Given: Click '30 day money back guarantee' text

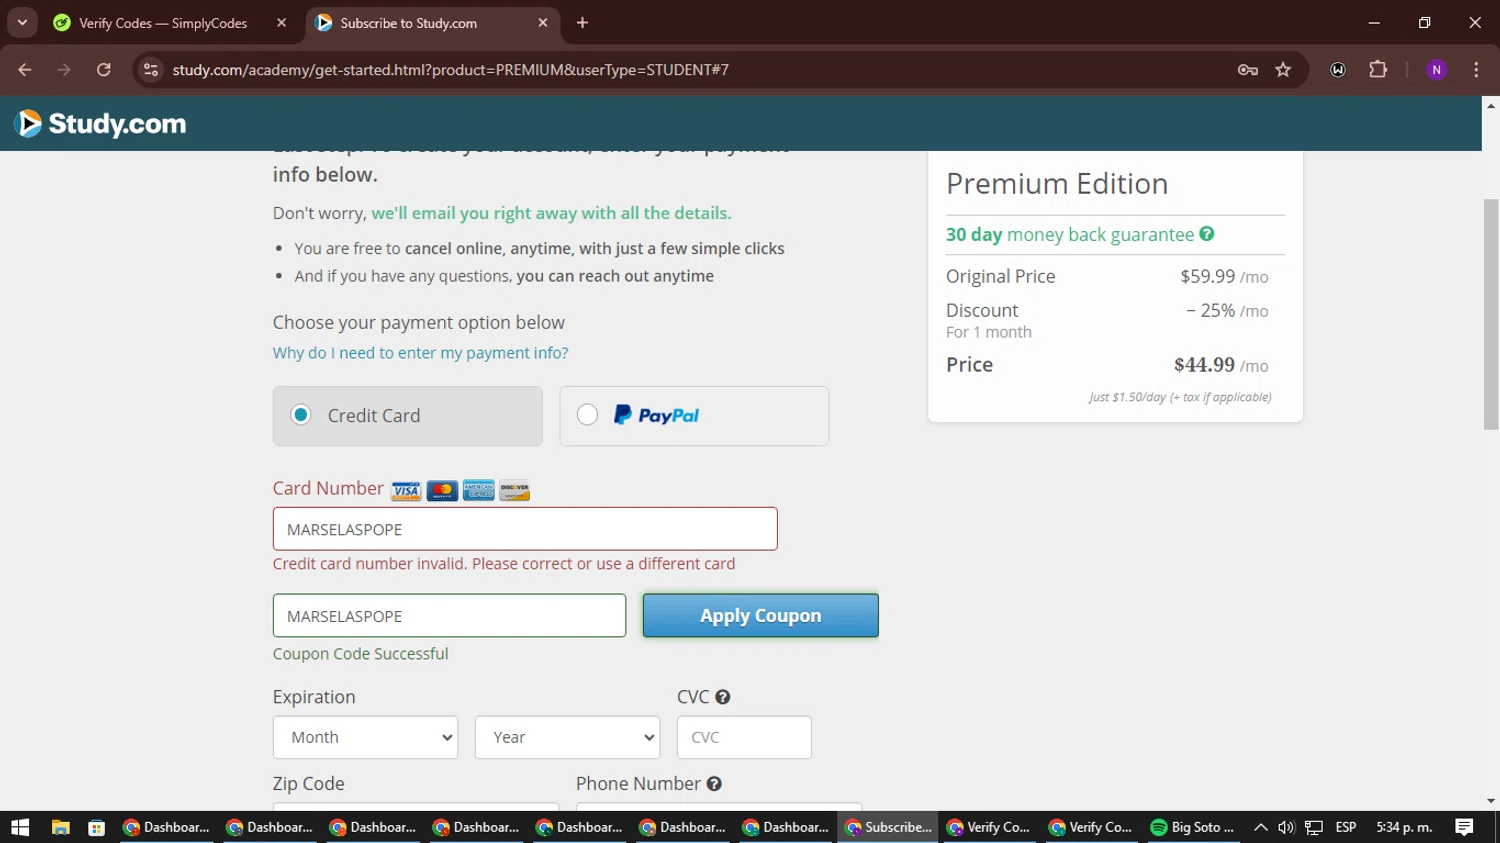Looking at the screenshot, I should 1070,235.
